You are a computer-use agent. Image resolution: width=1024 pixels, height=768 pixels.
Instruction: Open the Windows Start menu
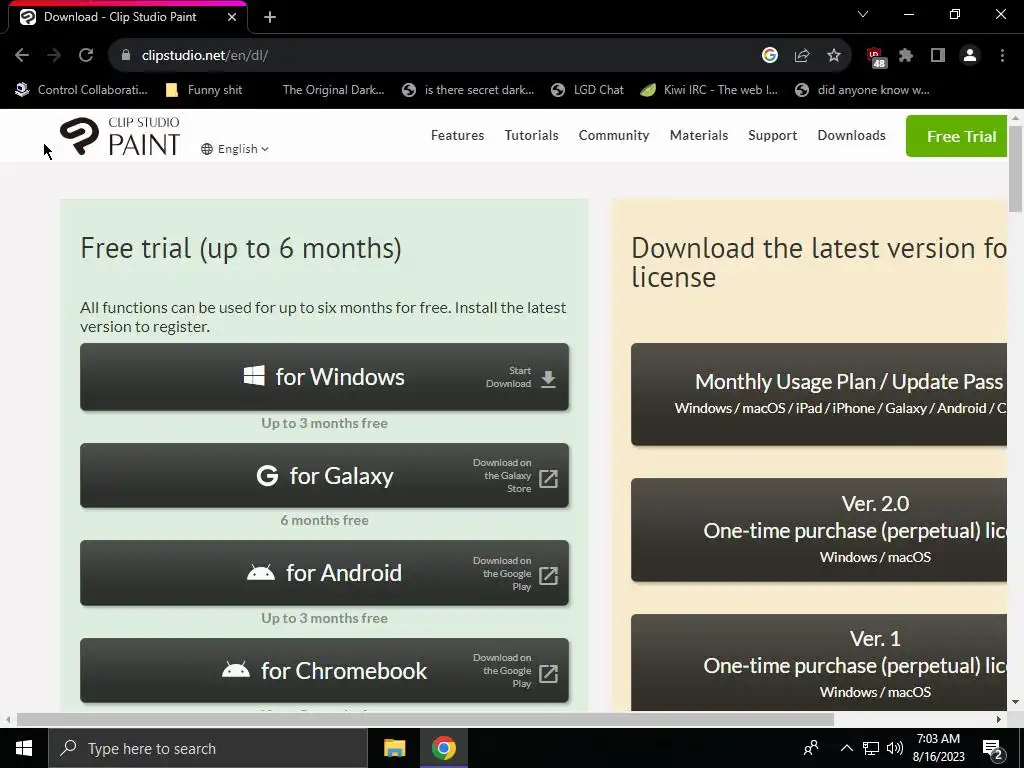(24, 748)
